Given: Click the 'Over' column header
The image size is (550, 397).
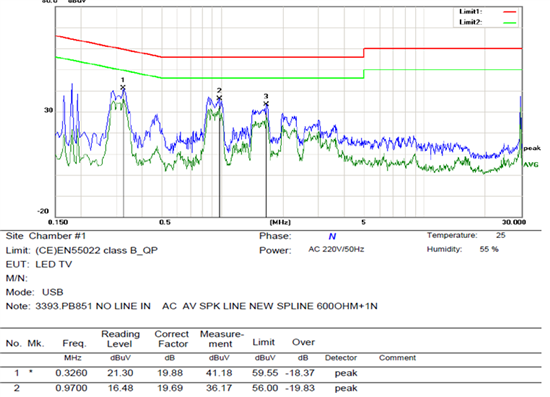Looking at the screenshot, I should 303,342.
